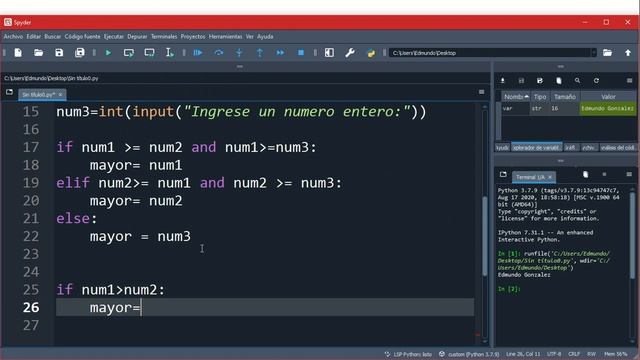Open file using folder toolbar icon
640x360 pixels.
[x=38, y=53]
